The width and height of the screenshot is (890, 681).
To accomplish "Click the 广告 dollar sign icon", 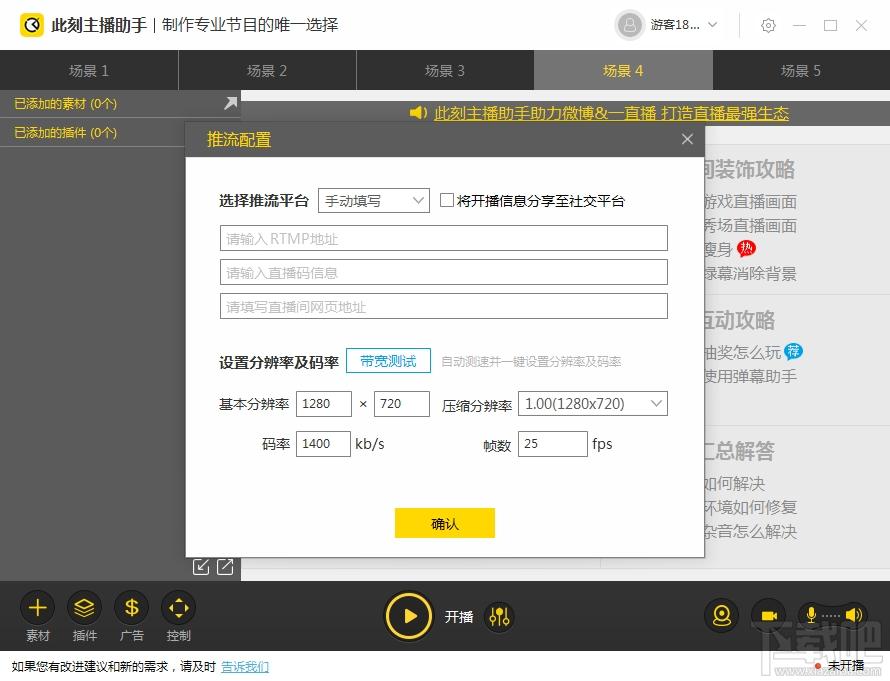I will pyautogui.click(x=131, y=607).
